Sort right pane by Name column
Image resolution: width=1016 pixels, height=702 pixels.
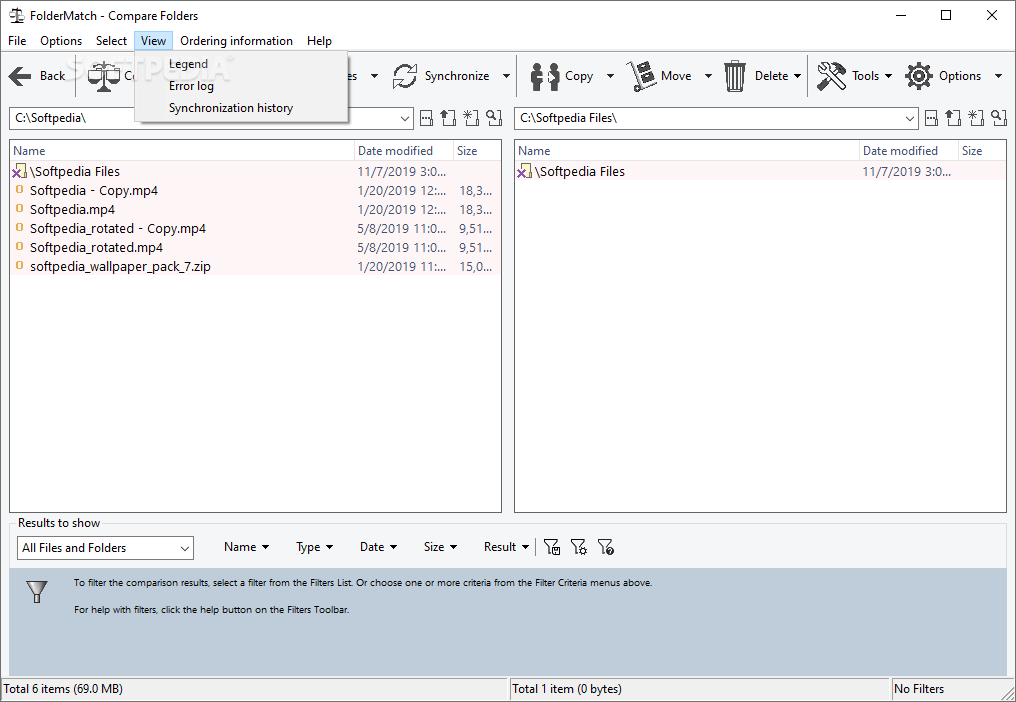click(x=687, y=150)
